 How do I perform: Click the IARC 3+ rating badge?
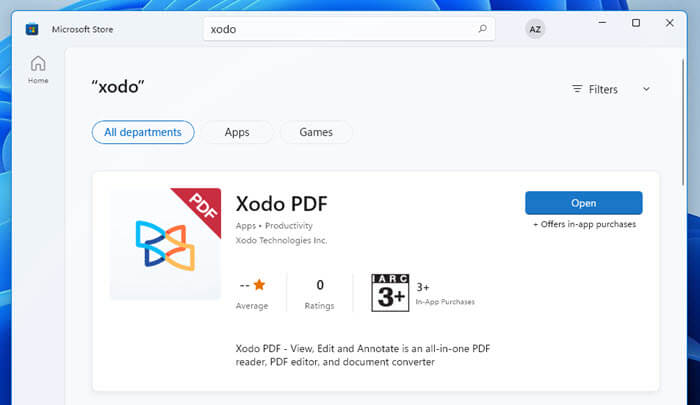(390, 292)
